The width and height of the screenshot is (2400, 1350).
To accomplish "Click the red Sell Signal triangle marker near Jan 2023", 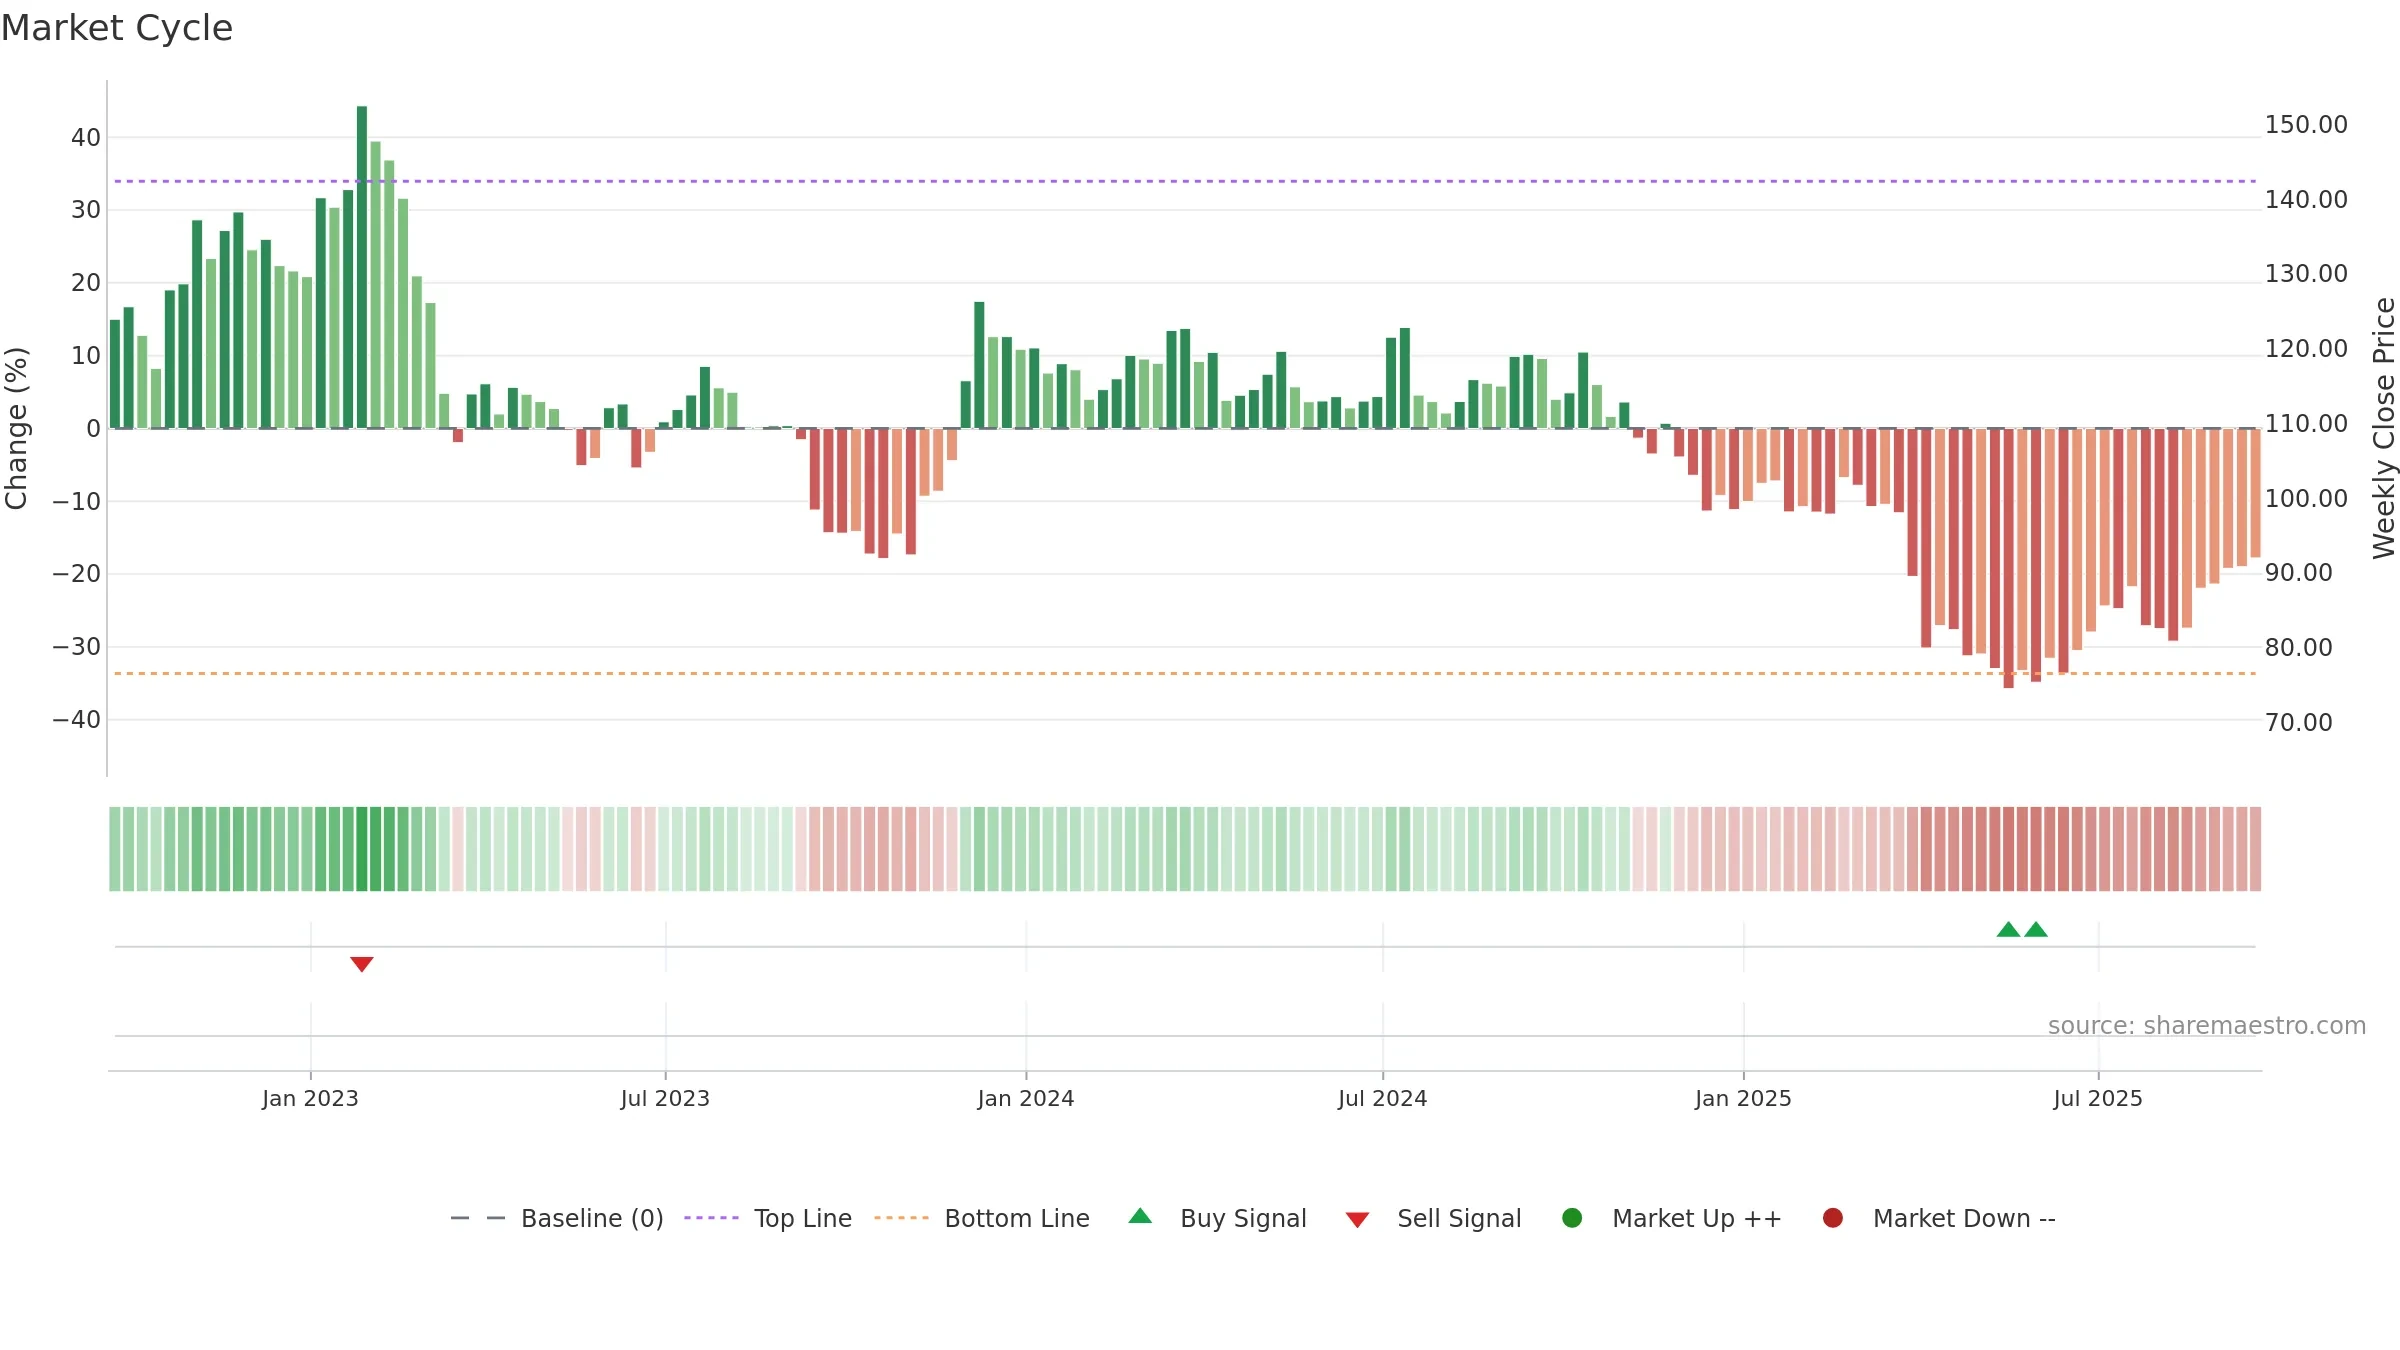I will [x=362, y=964].
